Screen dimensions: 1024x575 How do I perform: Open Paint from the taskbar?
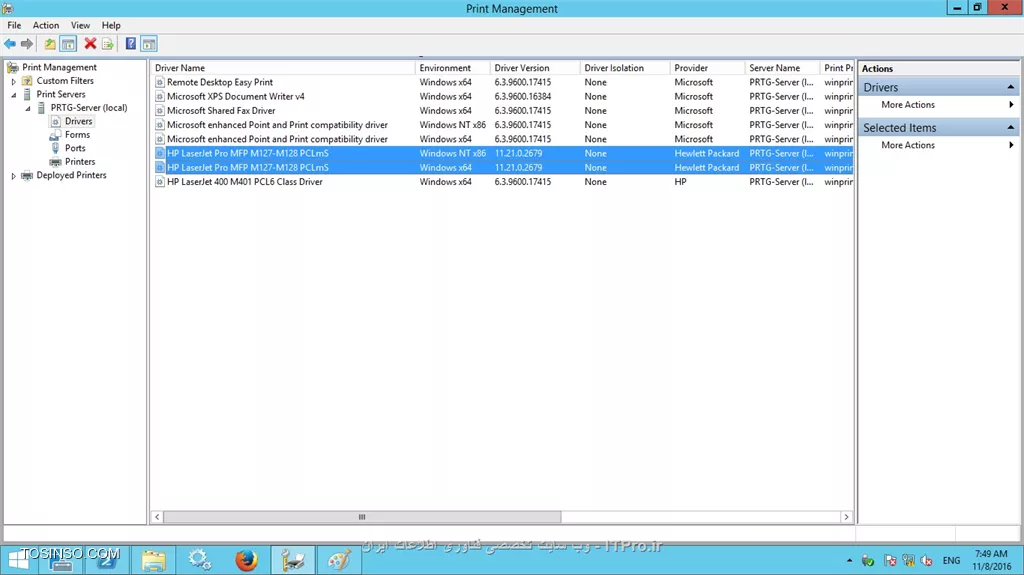tap(339, 561)
